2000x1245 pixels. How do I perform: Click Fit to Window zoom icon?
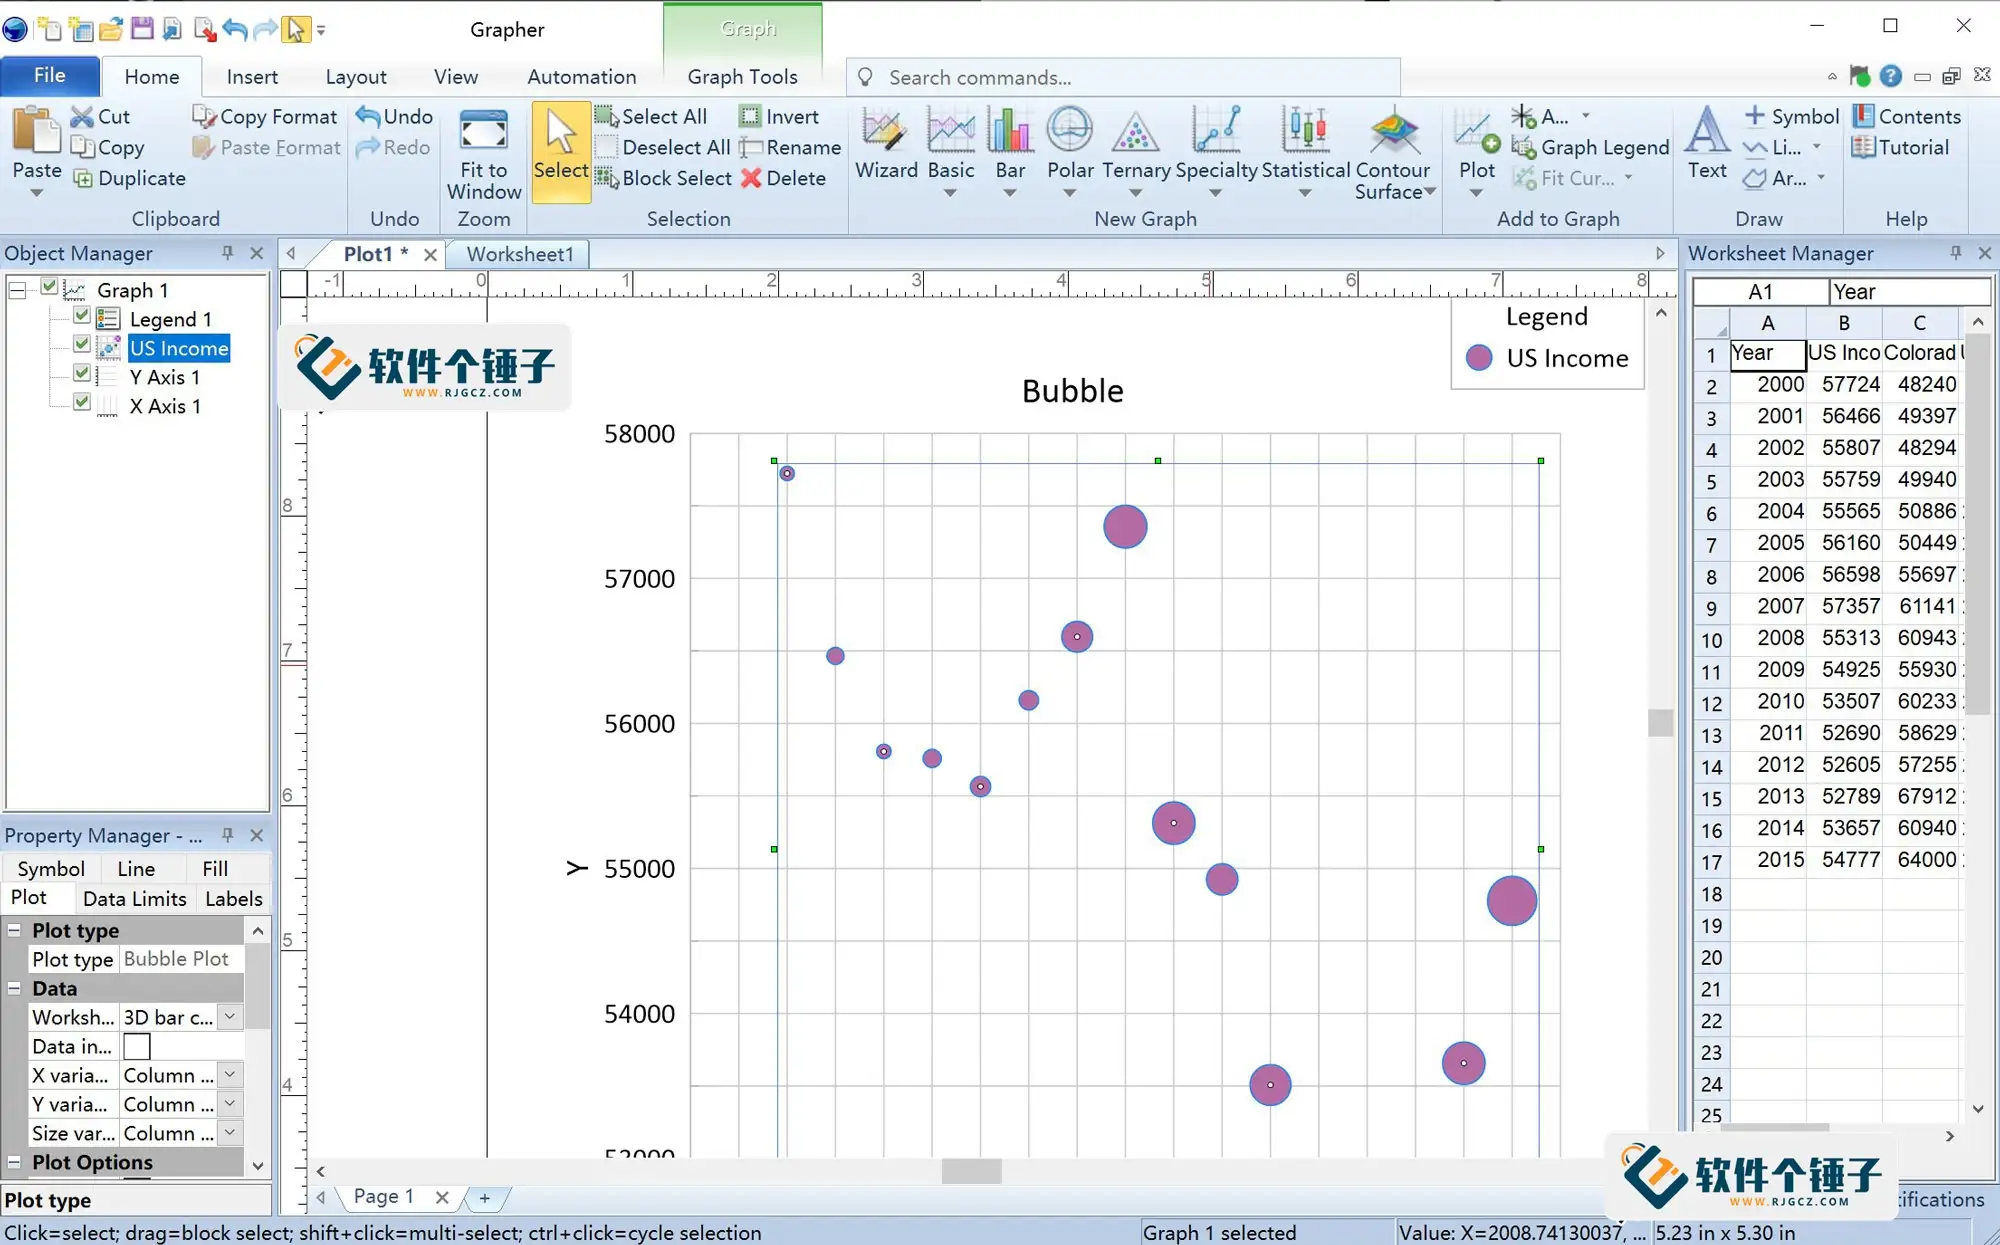484,131
